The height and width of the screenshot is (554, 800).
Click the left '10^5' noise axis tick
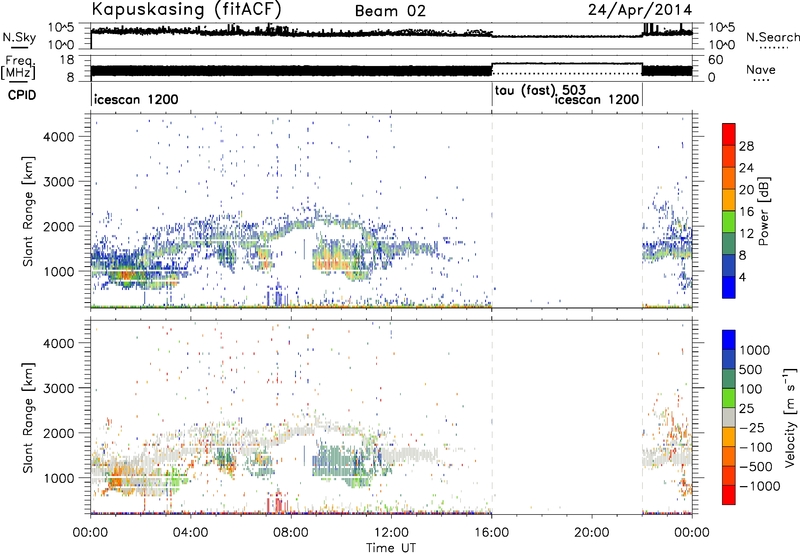click(61, 28)
